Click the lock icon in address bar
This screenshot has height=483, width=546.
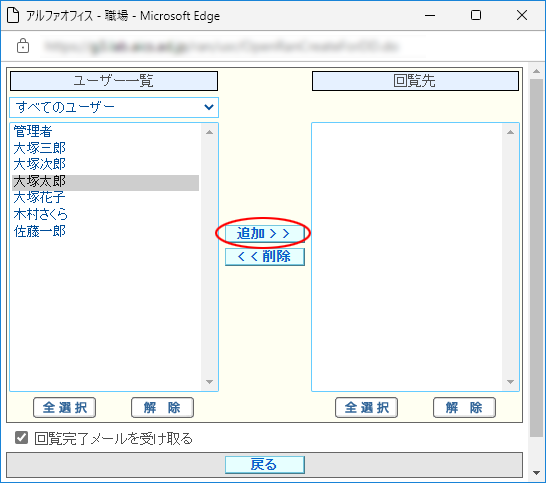(x=23, y=46)
